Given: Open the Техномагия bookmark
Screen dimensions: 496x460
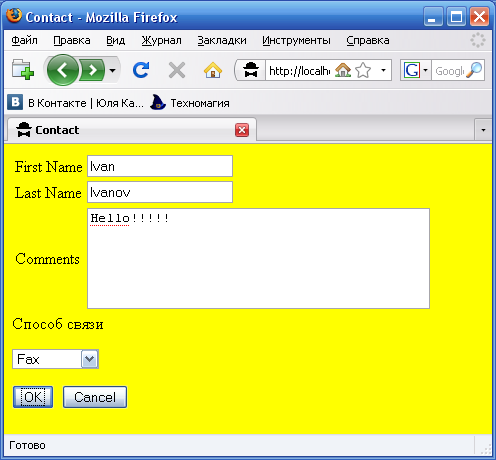Looking at the screenshot, I should [x=190, y=103].
